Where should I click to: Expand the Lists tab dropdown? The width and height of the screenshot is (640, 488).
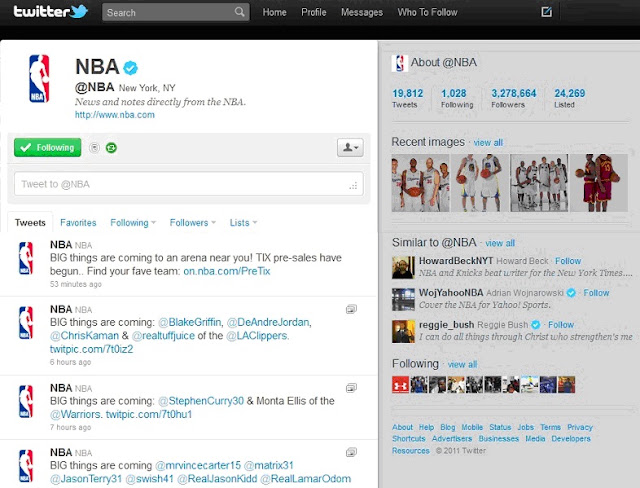coord(243,222)
